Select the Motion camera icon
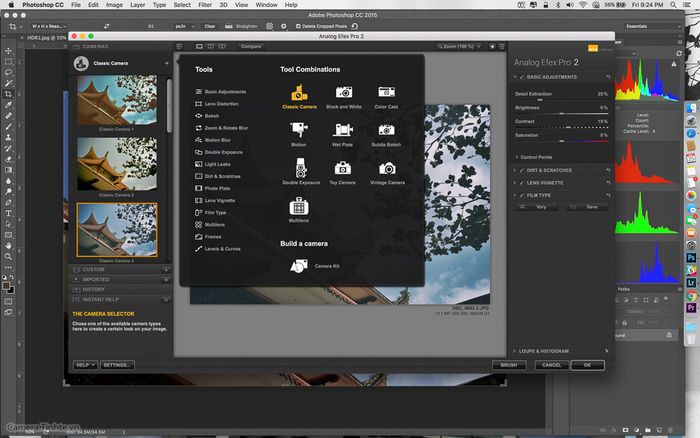The height and width of the screenshot is (438, 700). point(299,130)
